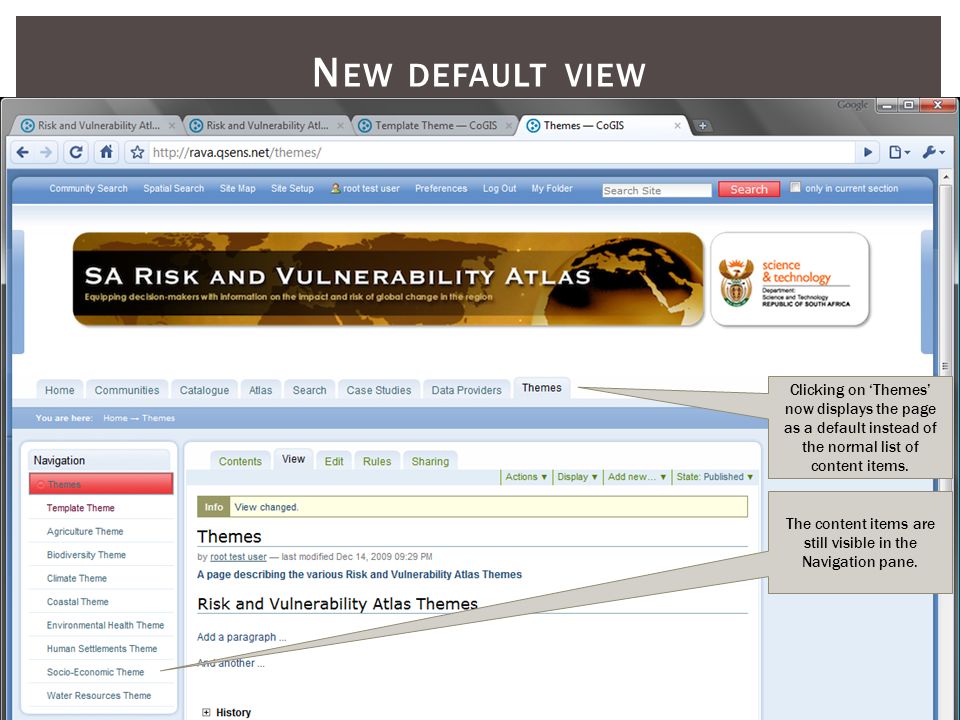Click the Search Site input field
The width and height of the screenshot is (960, 720).
click(x=657, y=190)
